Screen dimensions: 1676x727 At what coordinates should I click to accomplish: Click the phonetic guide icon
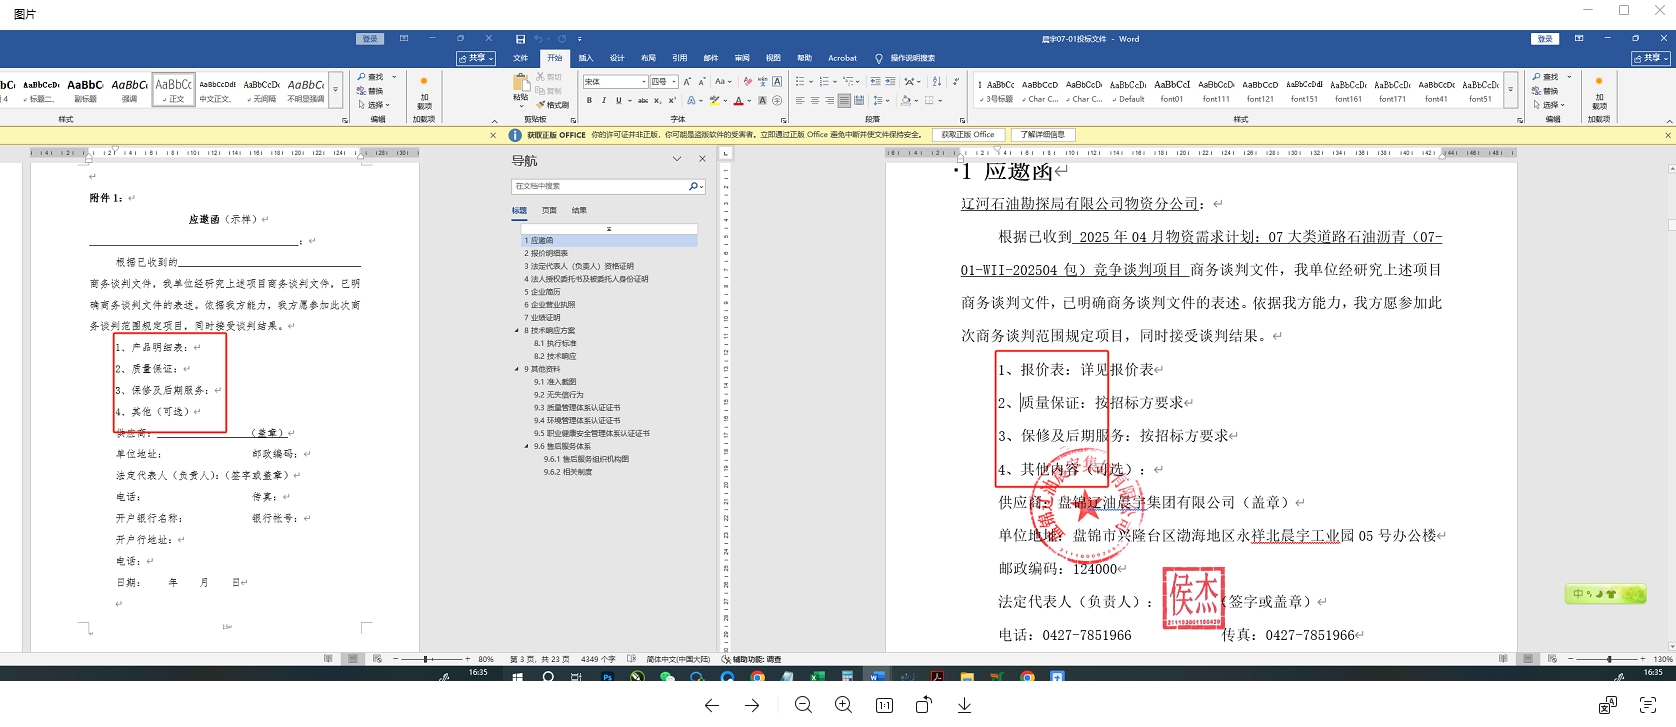762,82
